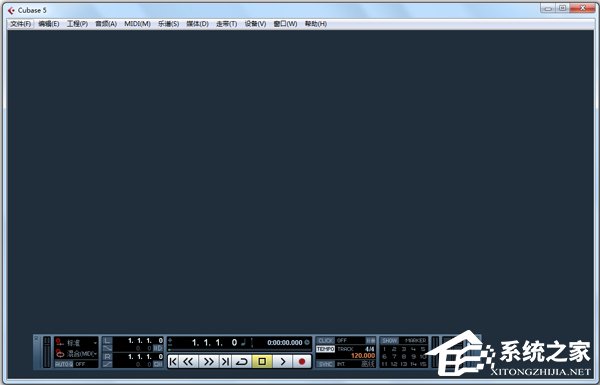
Task: Open the 工程(P) Project menu
Action: 77,24
